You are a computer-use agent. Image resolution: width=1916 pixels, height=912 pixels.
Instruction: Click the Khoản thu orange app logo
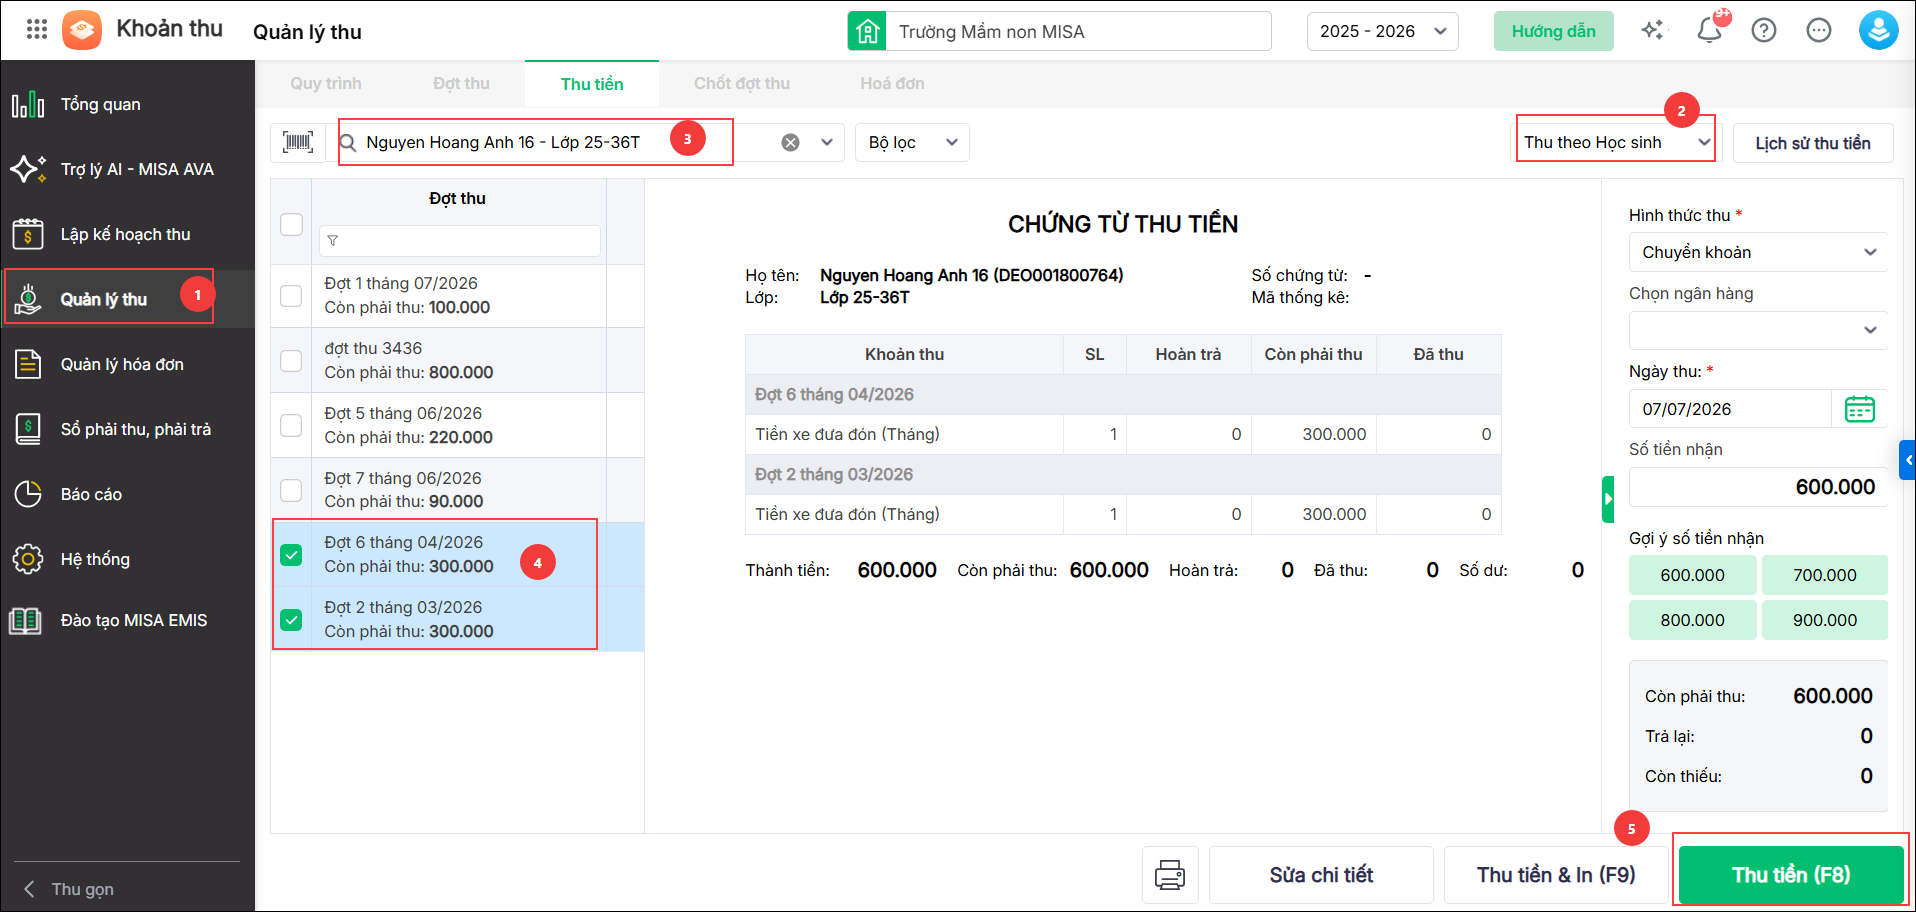coord(82,30)
